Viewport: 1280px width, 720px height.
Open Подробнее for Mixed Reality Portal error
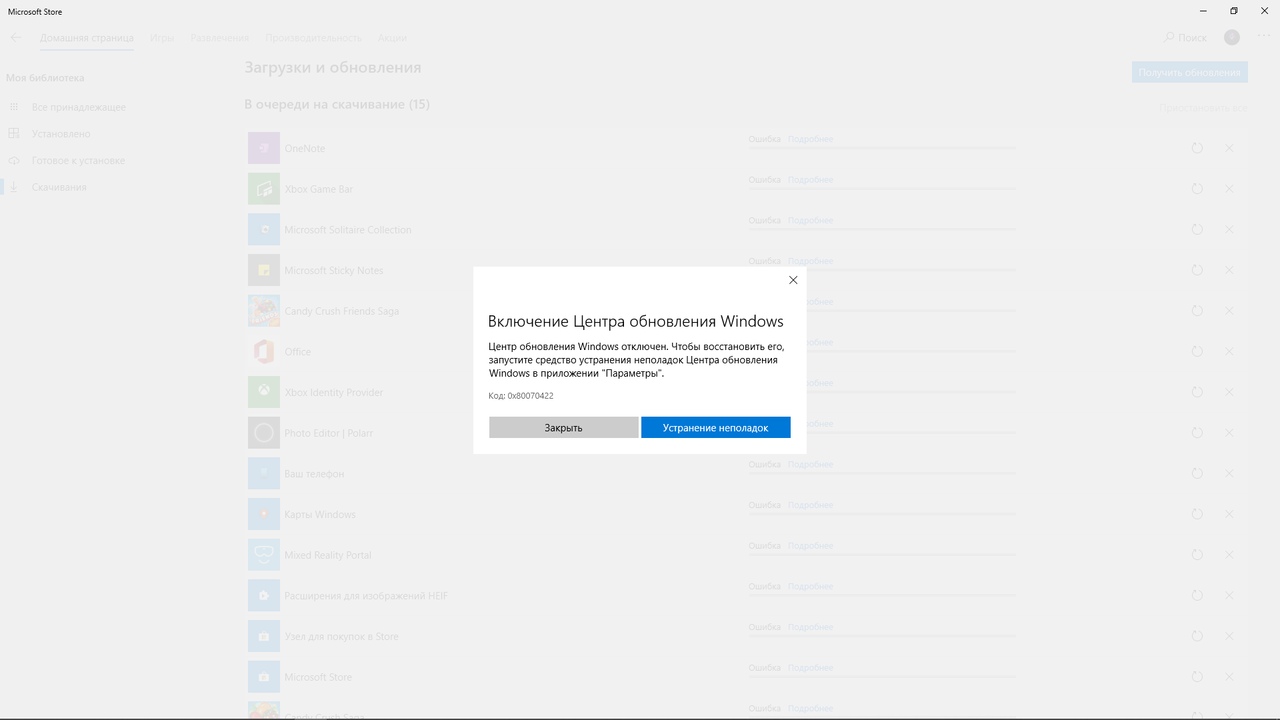(x=810, y=546)
